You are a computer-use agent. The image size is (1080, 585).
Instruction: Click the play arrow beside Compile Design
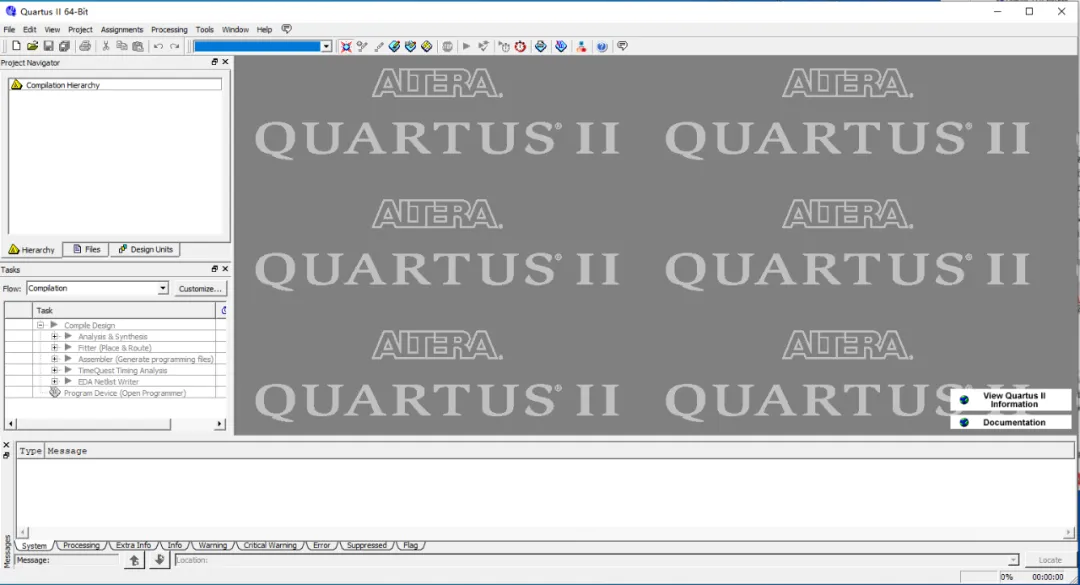click(x=54, y=325)
